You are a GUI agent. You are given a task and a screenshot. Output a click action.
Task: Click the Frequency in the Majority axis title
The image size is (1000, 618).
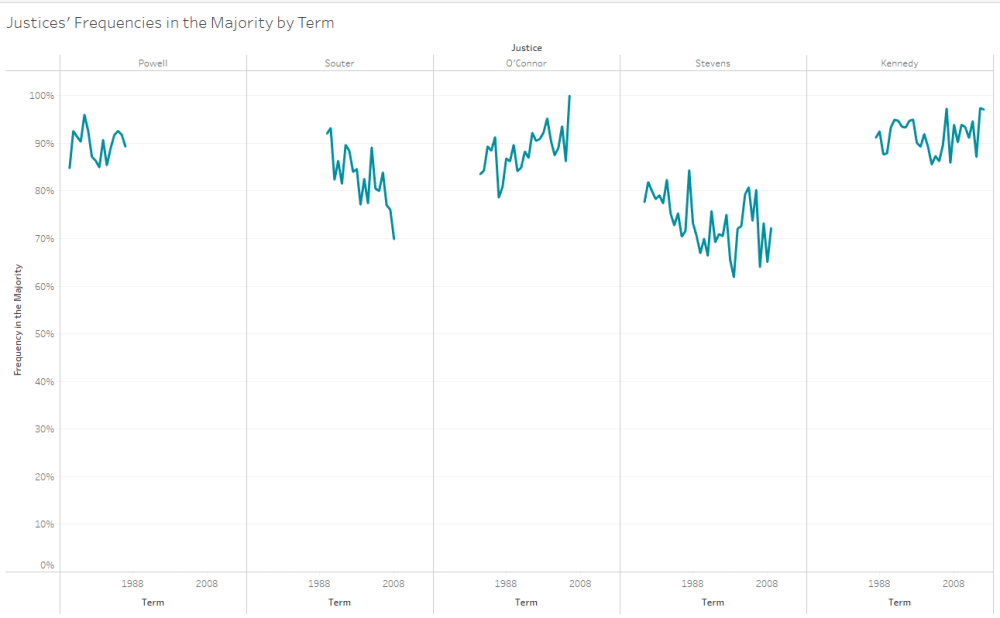point(18,320)
